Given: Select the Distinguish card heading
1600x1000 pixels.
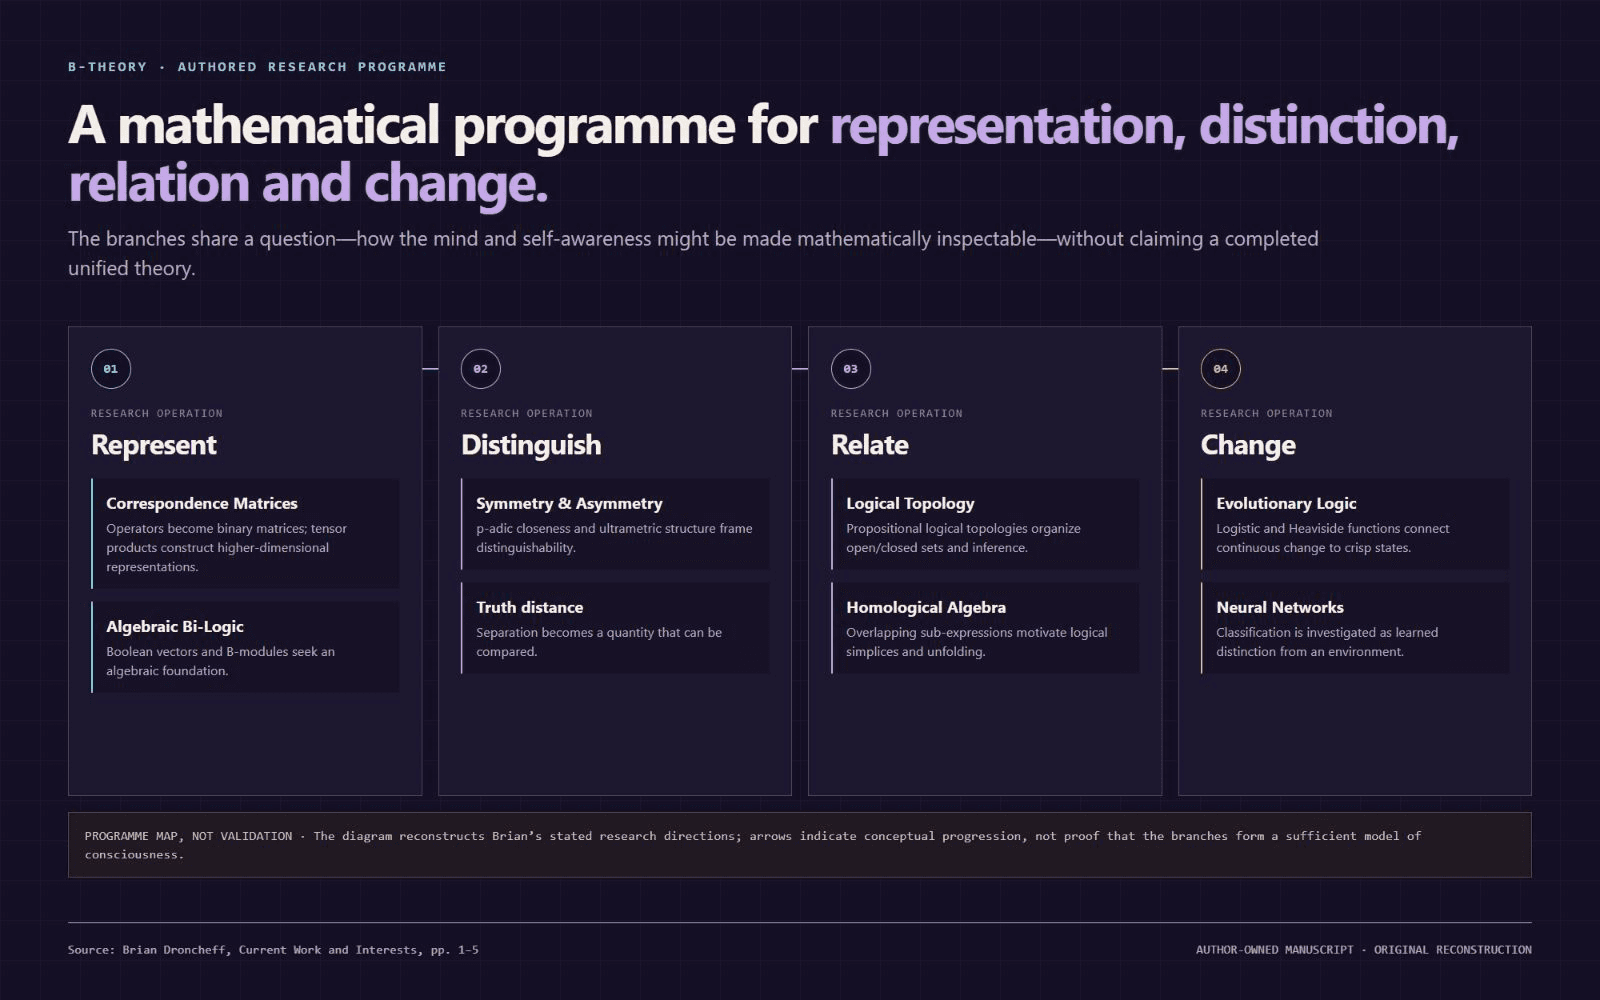Looking at the screenshot, I should tap(531, 445).
